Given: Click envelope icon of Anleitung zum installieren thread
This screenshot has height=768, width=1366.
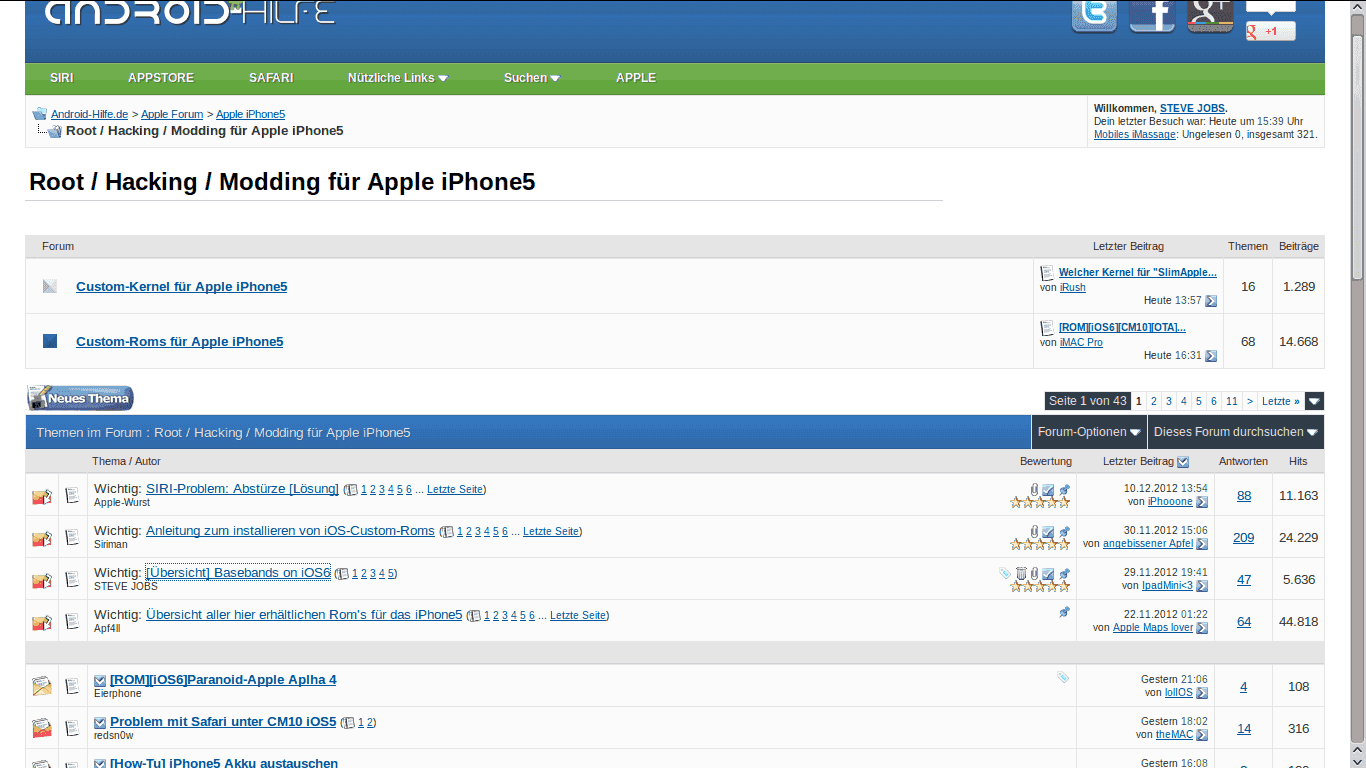Looking at the screenshot, I should click(x=41, y=538).
